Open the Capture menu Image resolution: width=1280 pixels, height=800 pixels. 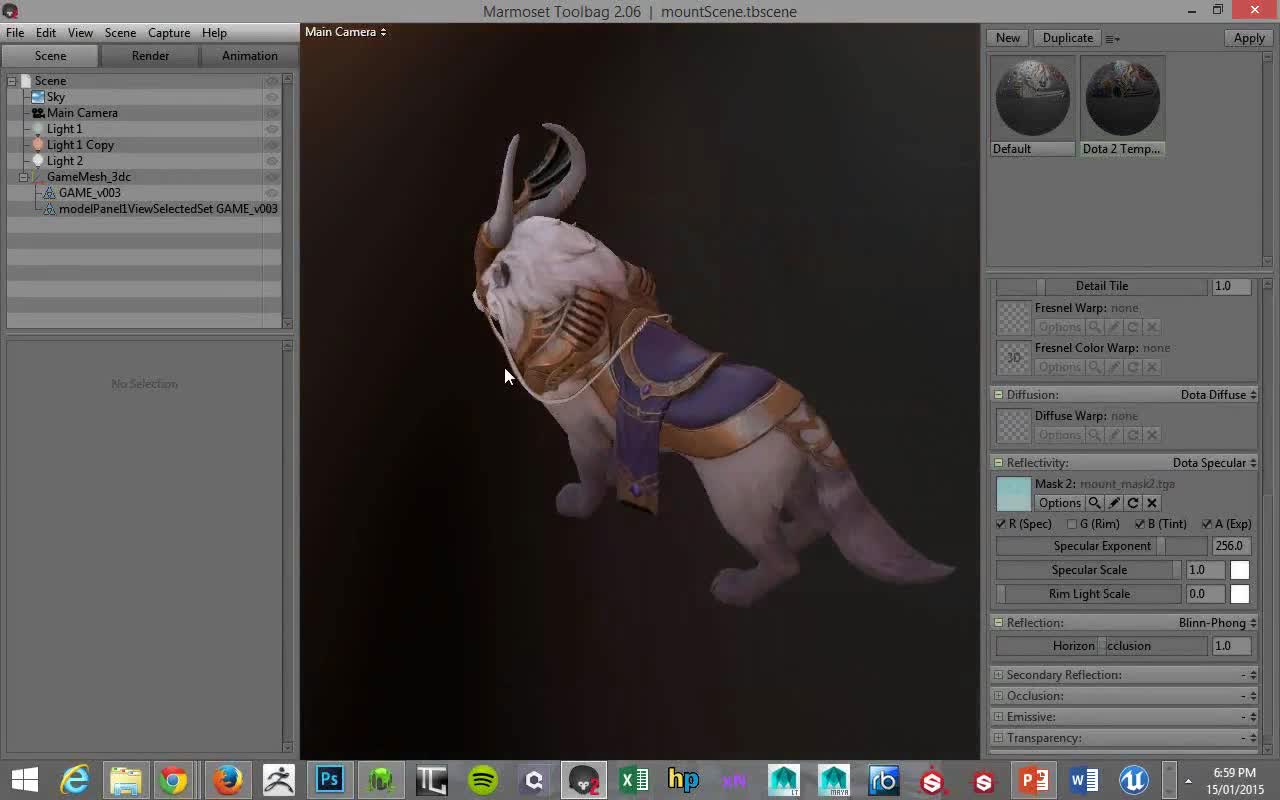tap(168, 33)
